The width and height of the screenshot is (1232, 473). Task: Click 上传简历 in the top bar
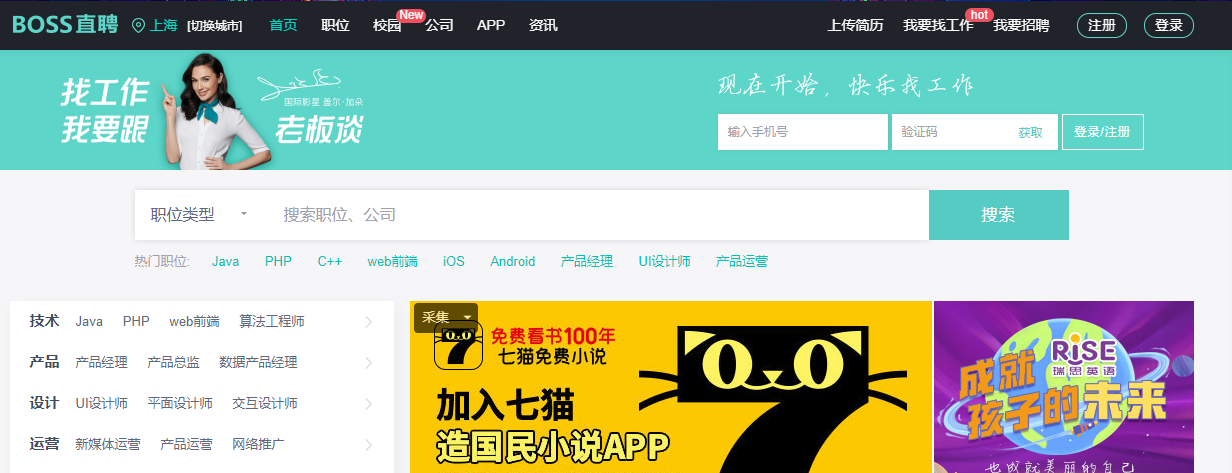point(856,25)
